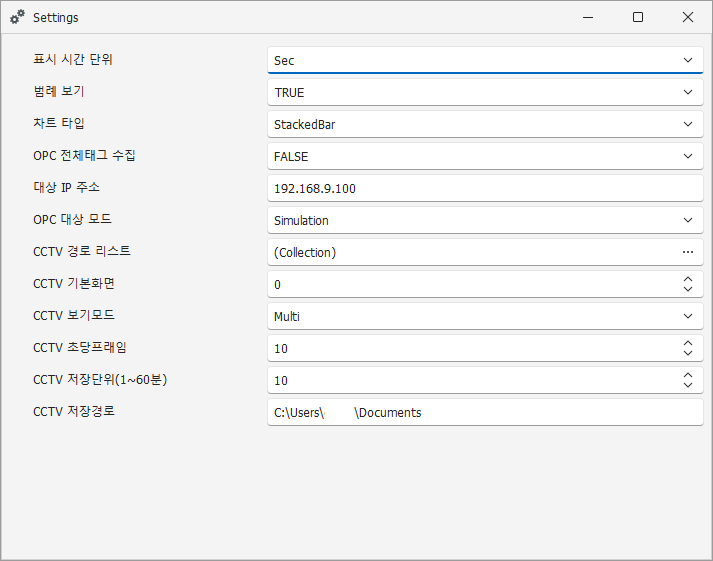Increase CCTV 초당프레임 using the up arrow

click(687, 343)
